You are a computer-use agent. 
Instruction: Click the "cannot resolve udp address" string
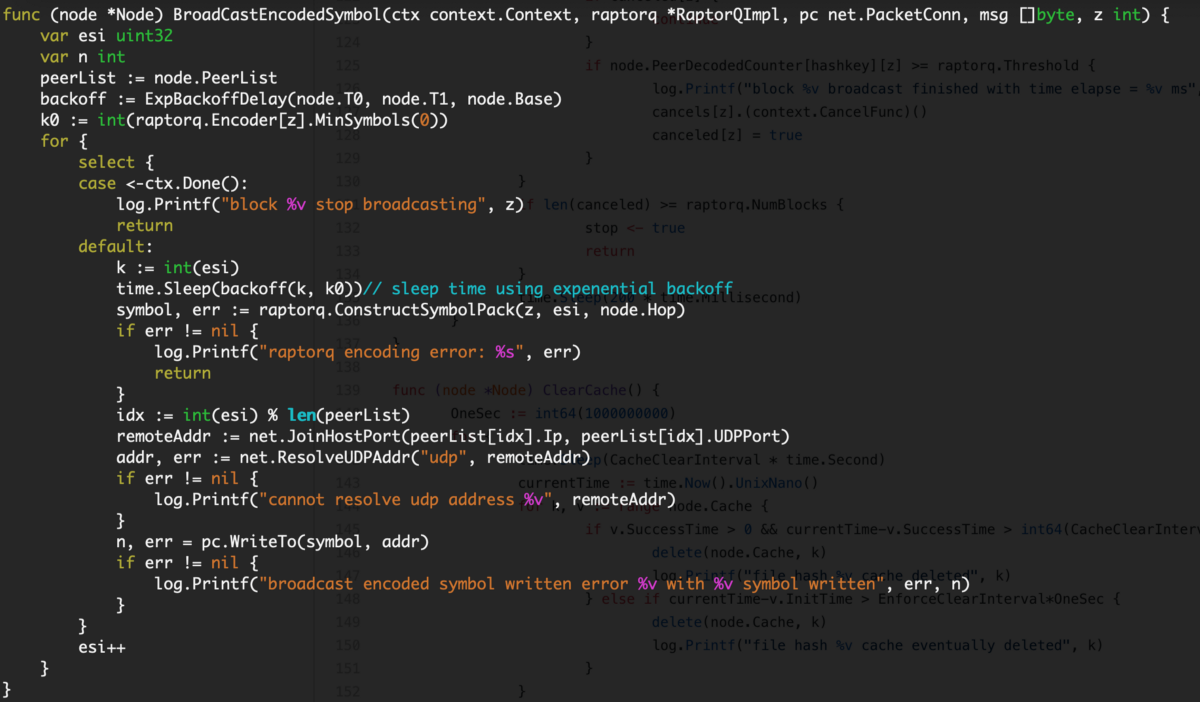point(400,499)
